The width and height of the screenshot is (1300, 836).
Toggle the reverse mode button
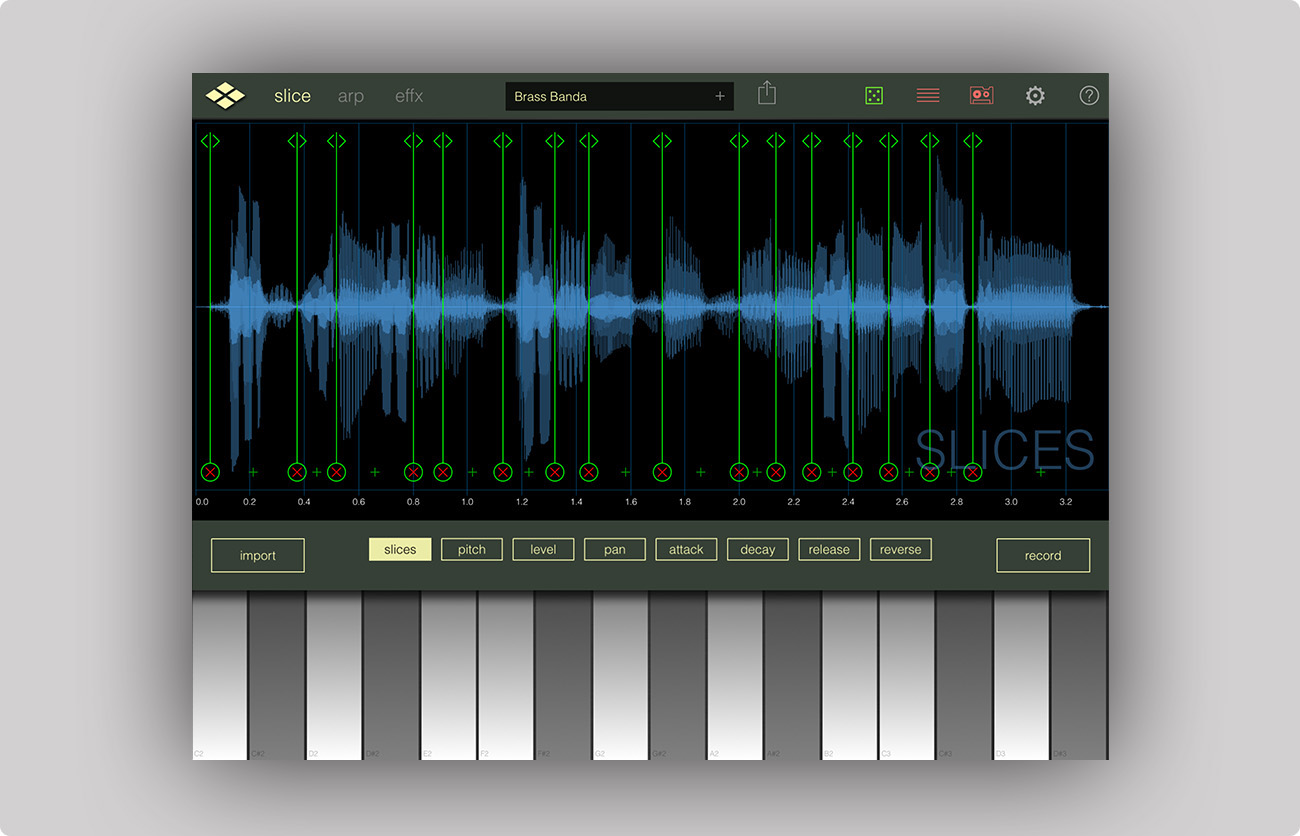click(901, 549)
